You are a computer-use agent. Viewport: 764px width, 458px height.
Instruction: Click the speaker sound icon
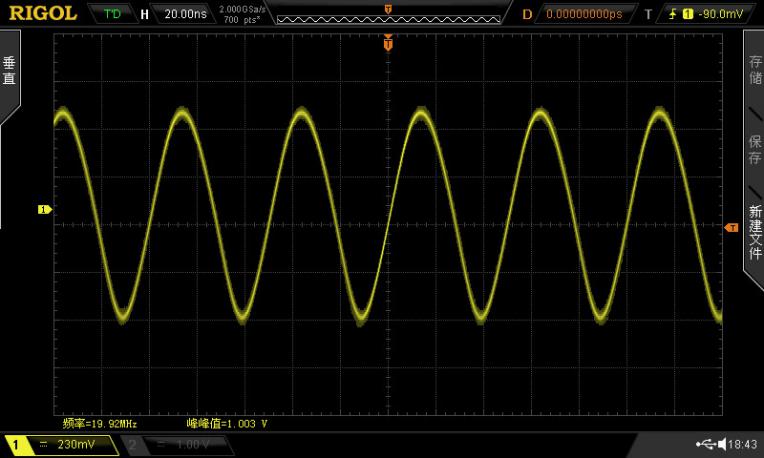click(x=722, y=444)
